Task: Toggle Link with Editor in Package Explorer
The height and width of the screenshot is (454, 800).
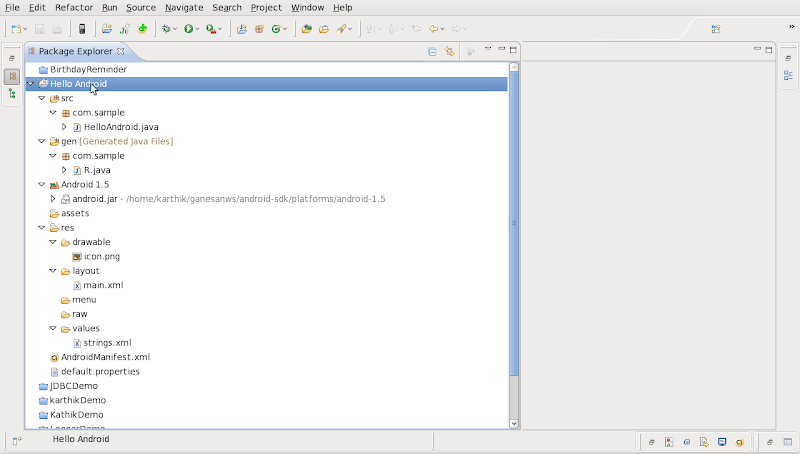Action: (449, 51)
